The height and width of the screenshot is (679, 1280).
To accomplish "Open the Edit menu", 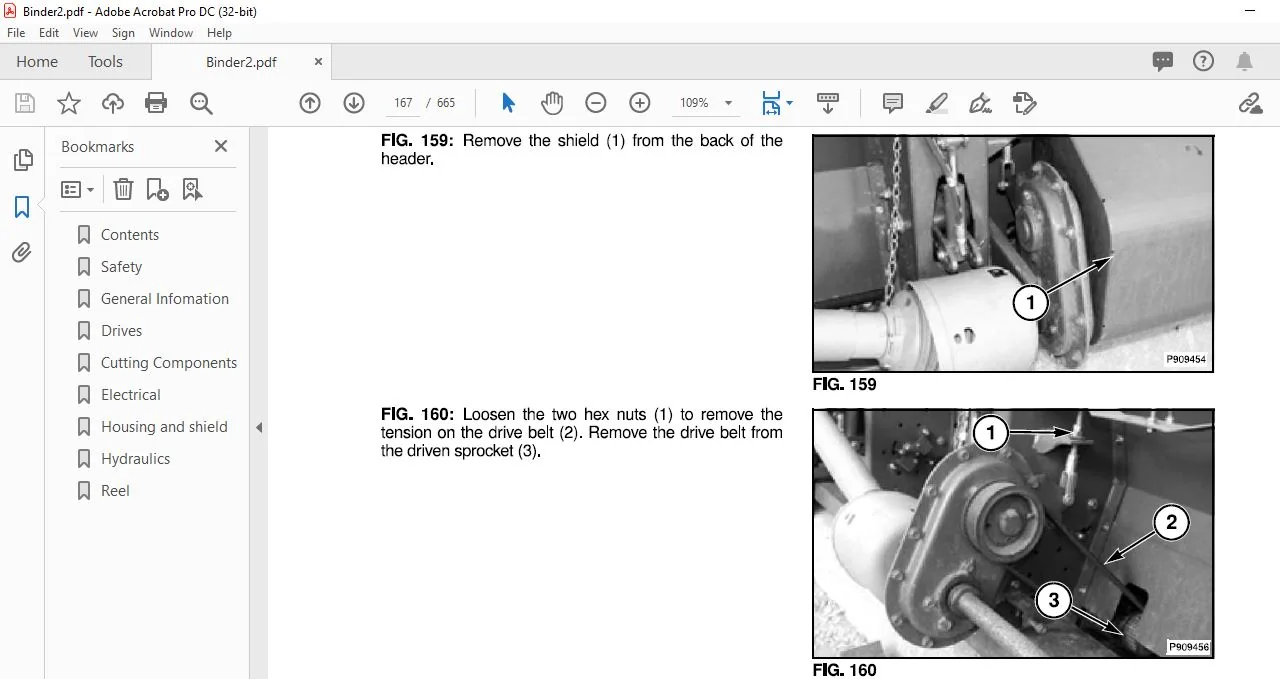I will [x=49, y=33].
